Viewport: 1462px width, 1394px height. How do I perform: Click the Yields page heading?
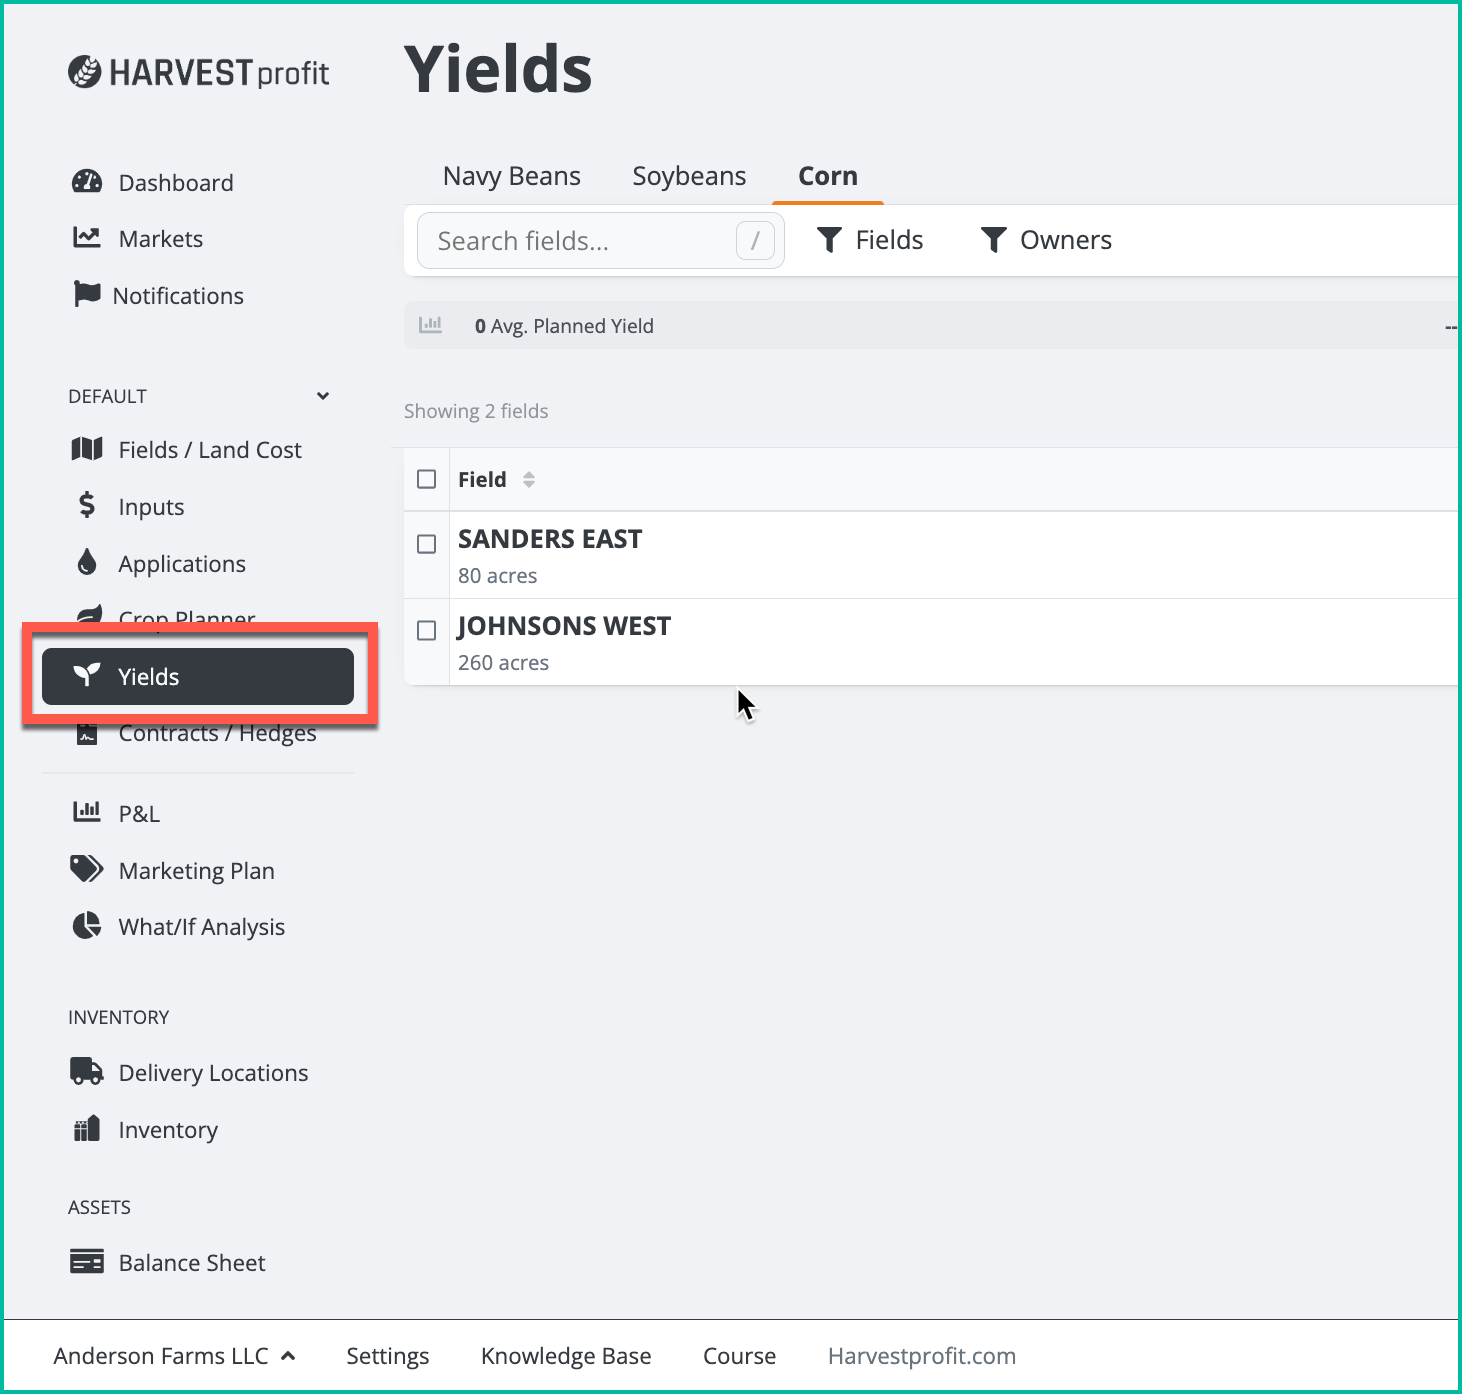pyautogui.click(x=498, y=69)
